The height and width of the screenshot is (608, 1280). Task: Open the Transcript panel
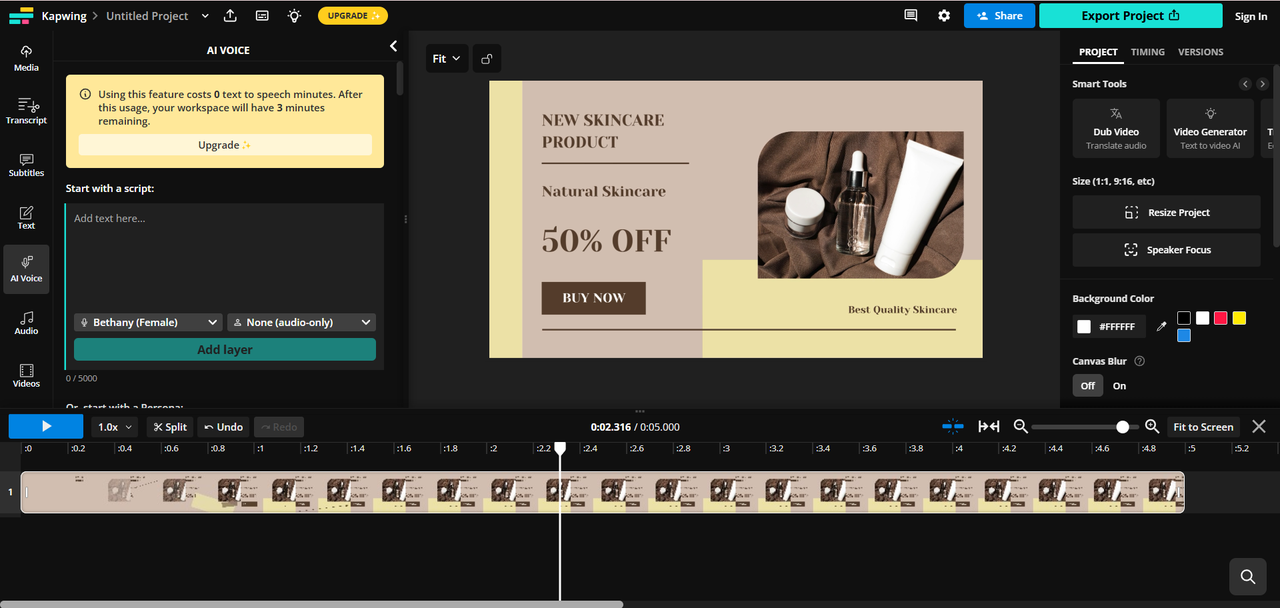tap(26, 111)
